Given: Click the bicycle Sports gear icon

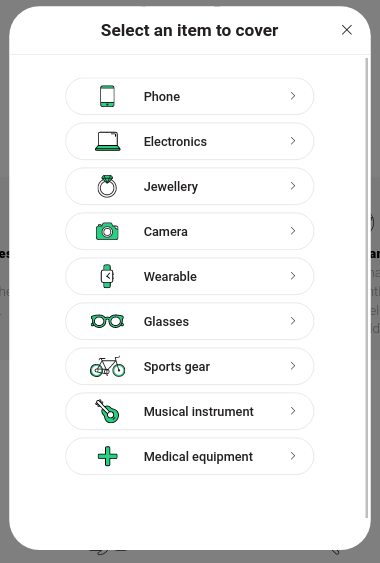Looking at the screenshot, I should pos(107,366).
